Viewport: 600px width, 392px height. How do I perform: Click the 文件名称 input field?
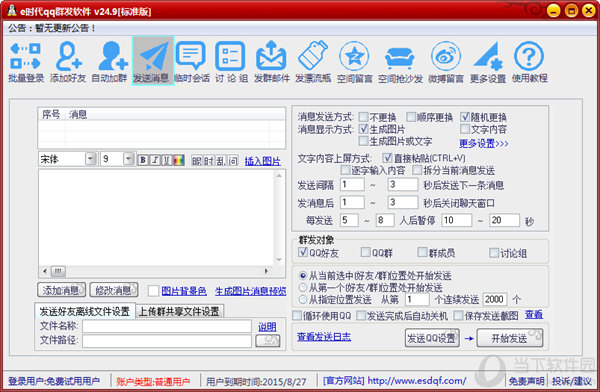point(167,326)
